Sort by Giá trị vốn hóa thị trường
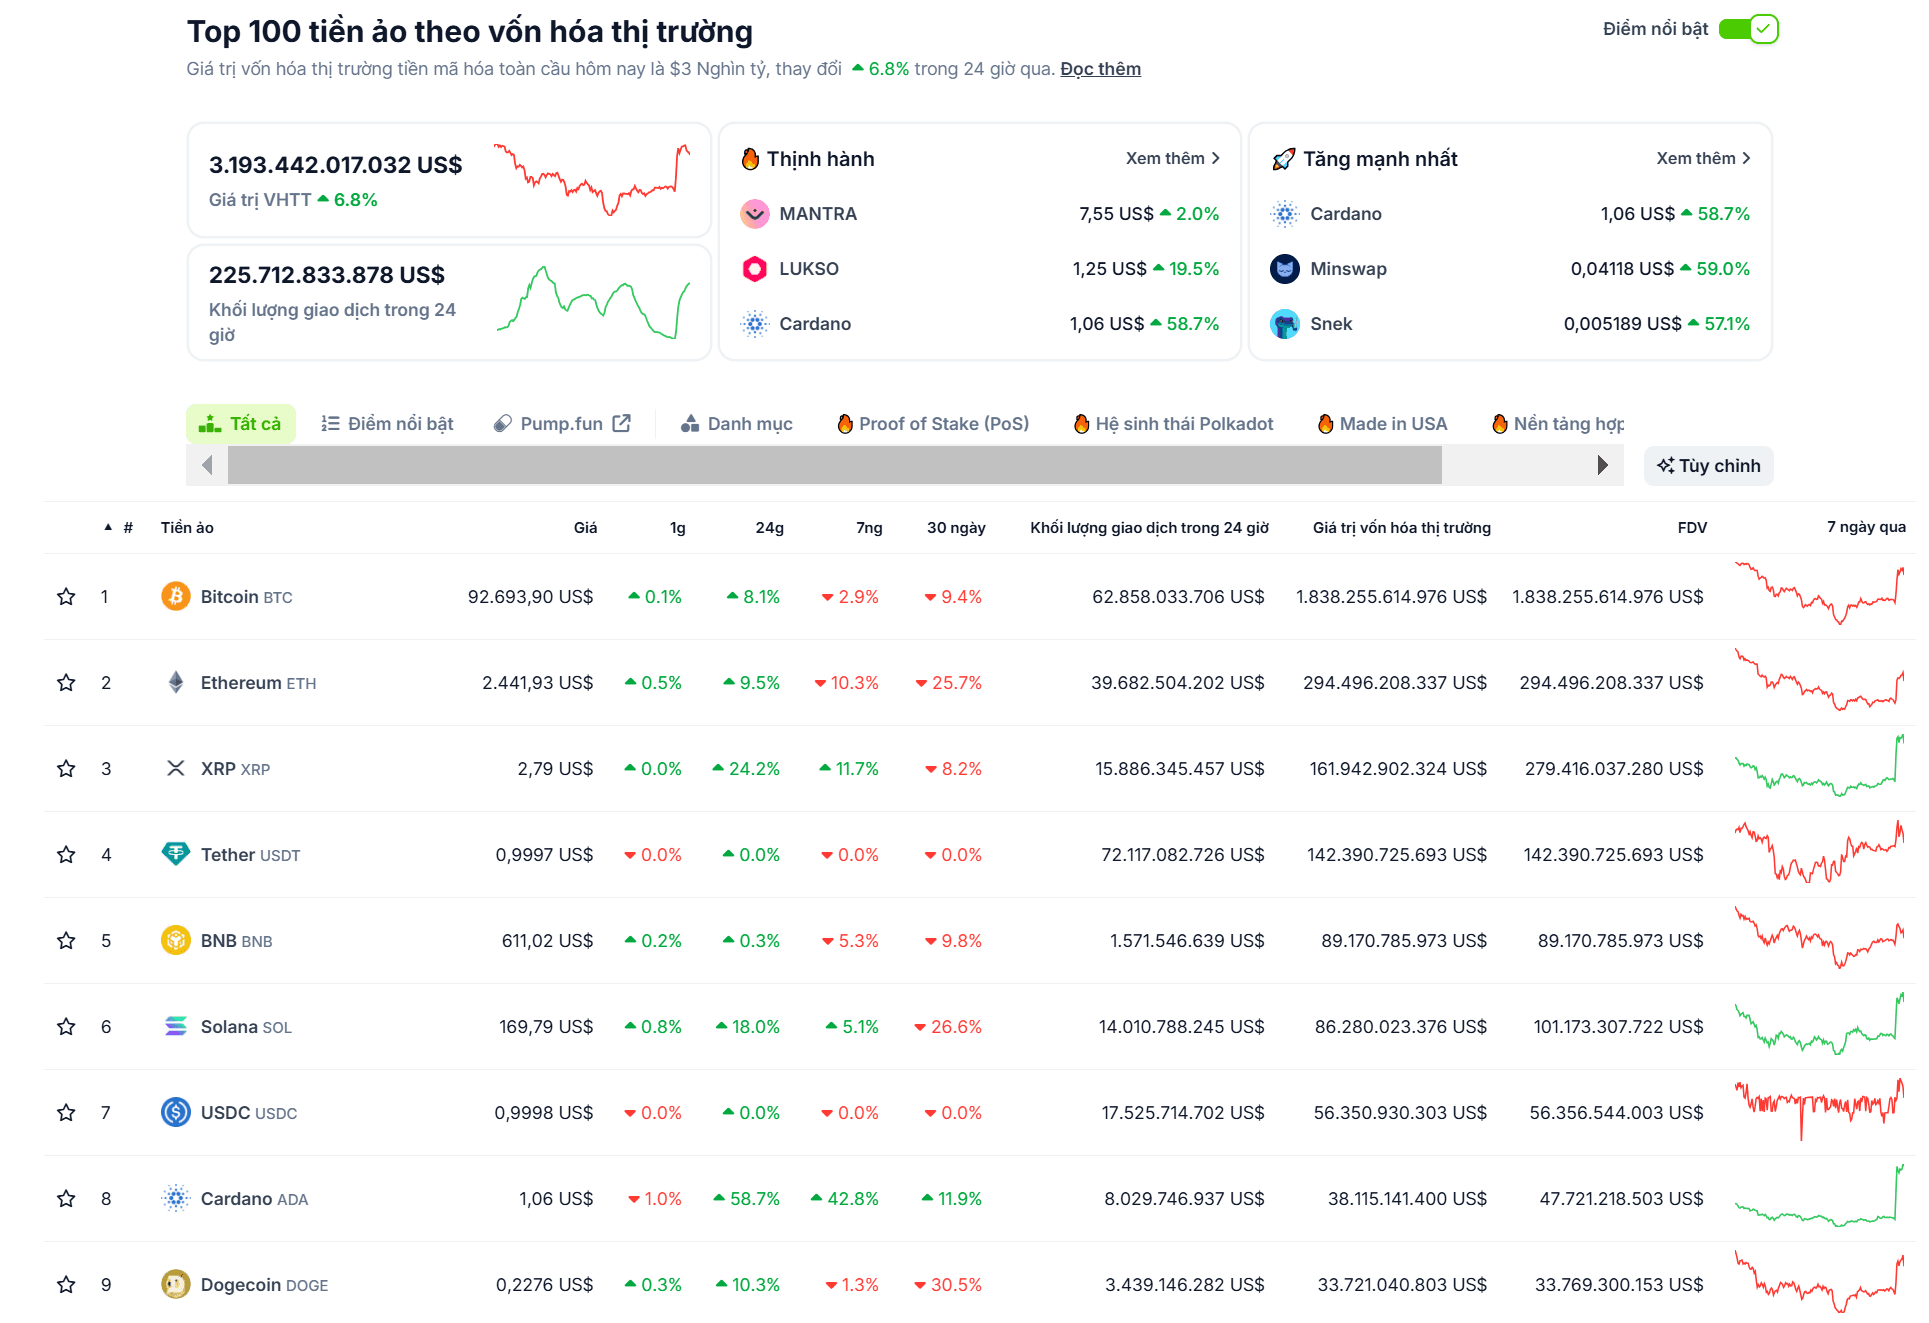This screenshot has width=1929, height=1323. coord(1401,528)
